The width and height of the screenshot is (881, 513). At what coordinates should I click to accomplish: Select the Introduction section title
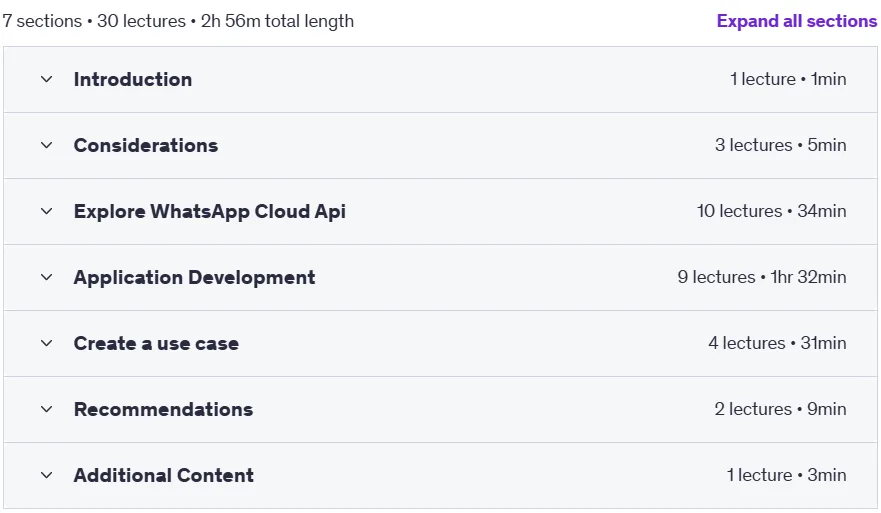133,79
